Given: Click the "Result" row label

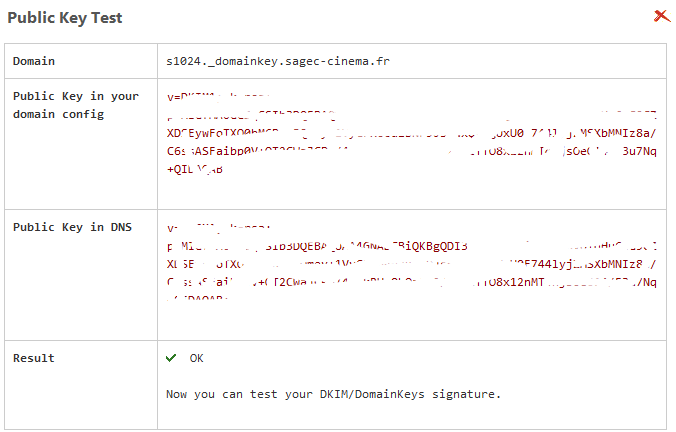Looking at the screenshot, I should click(34, 358).
